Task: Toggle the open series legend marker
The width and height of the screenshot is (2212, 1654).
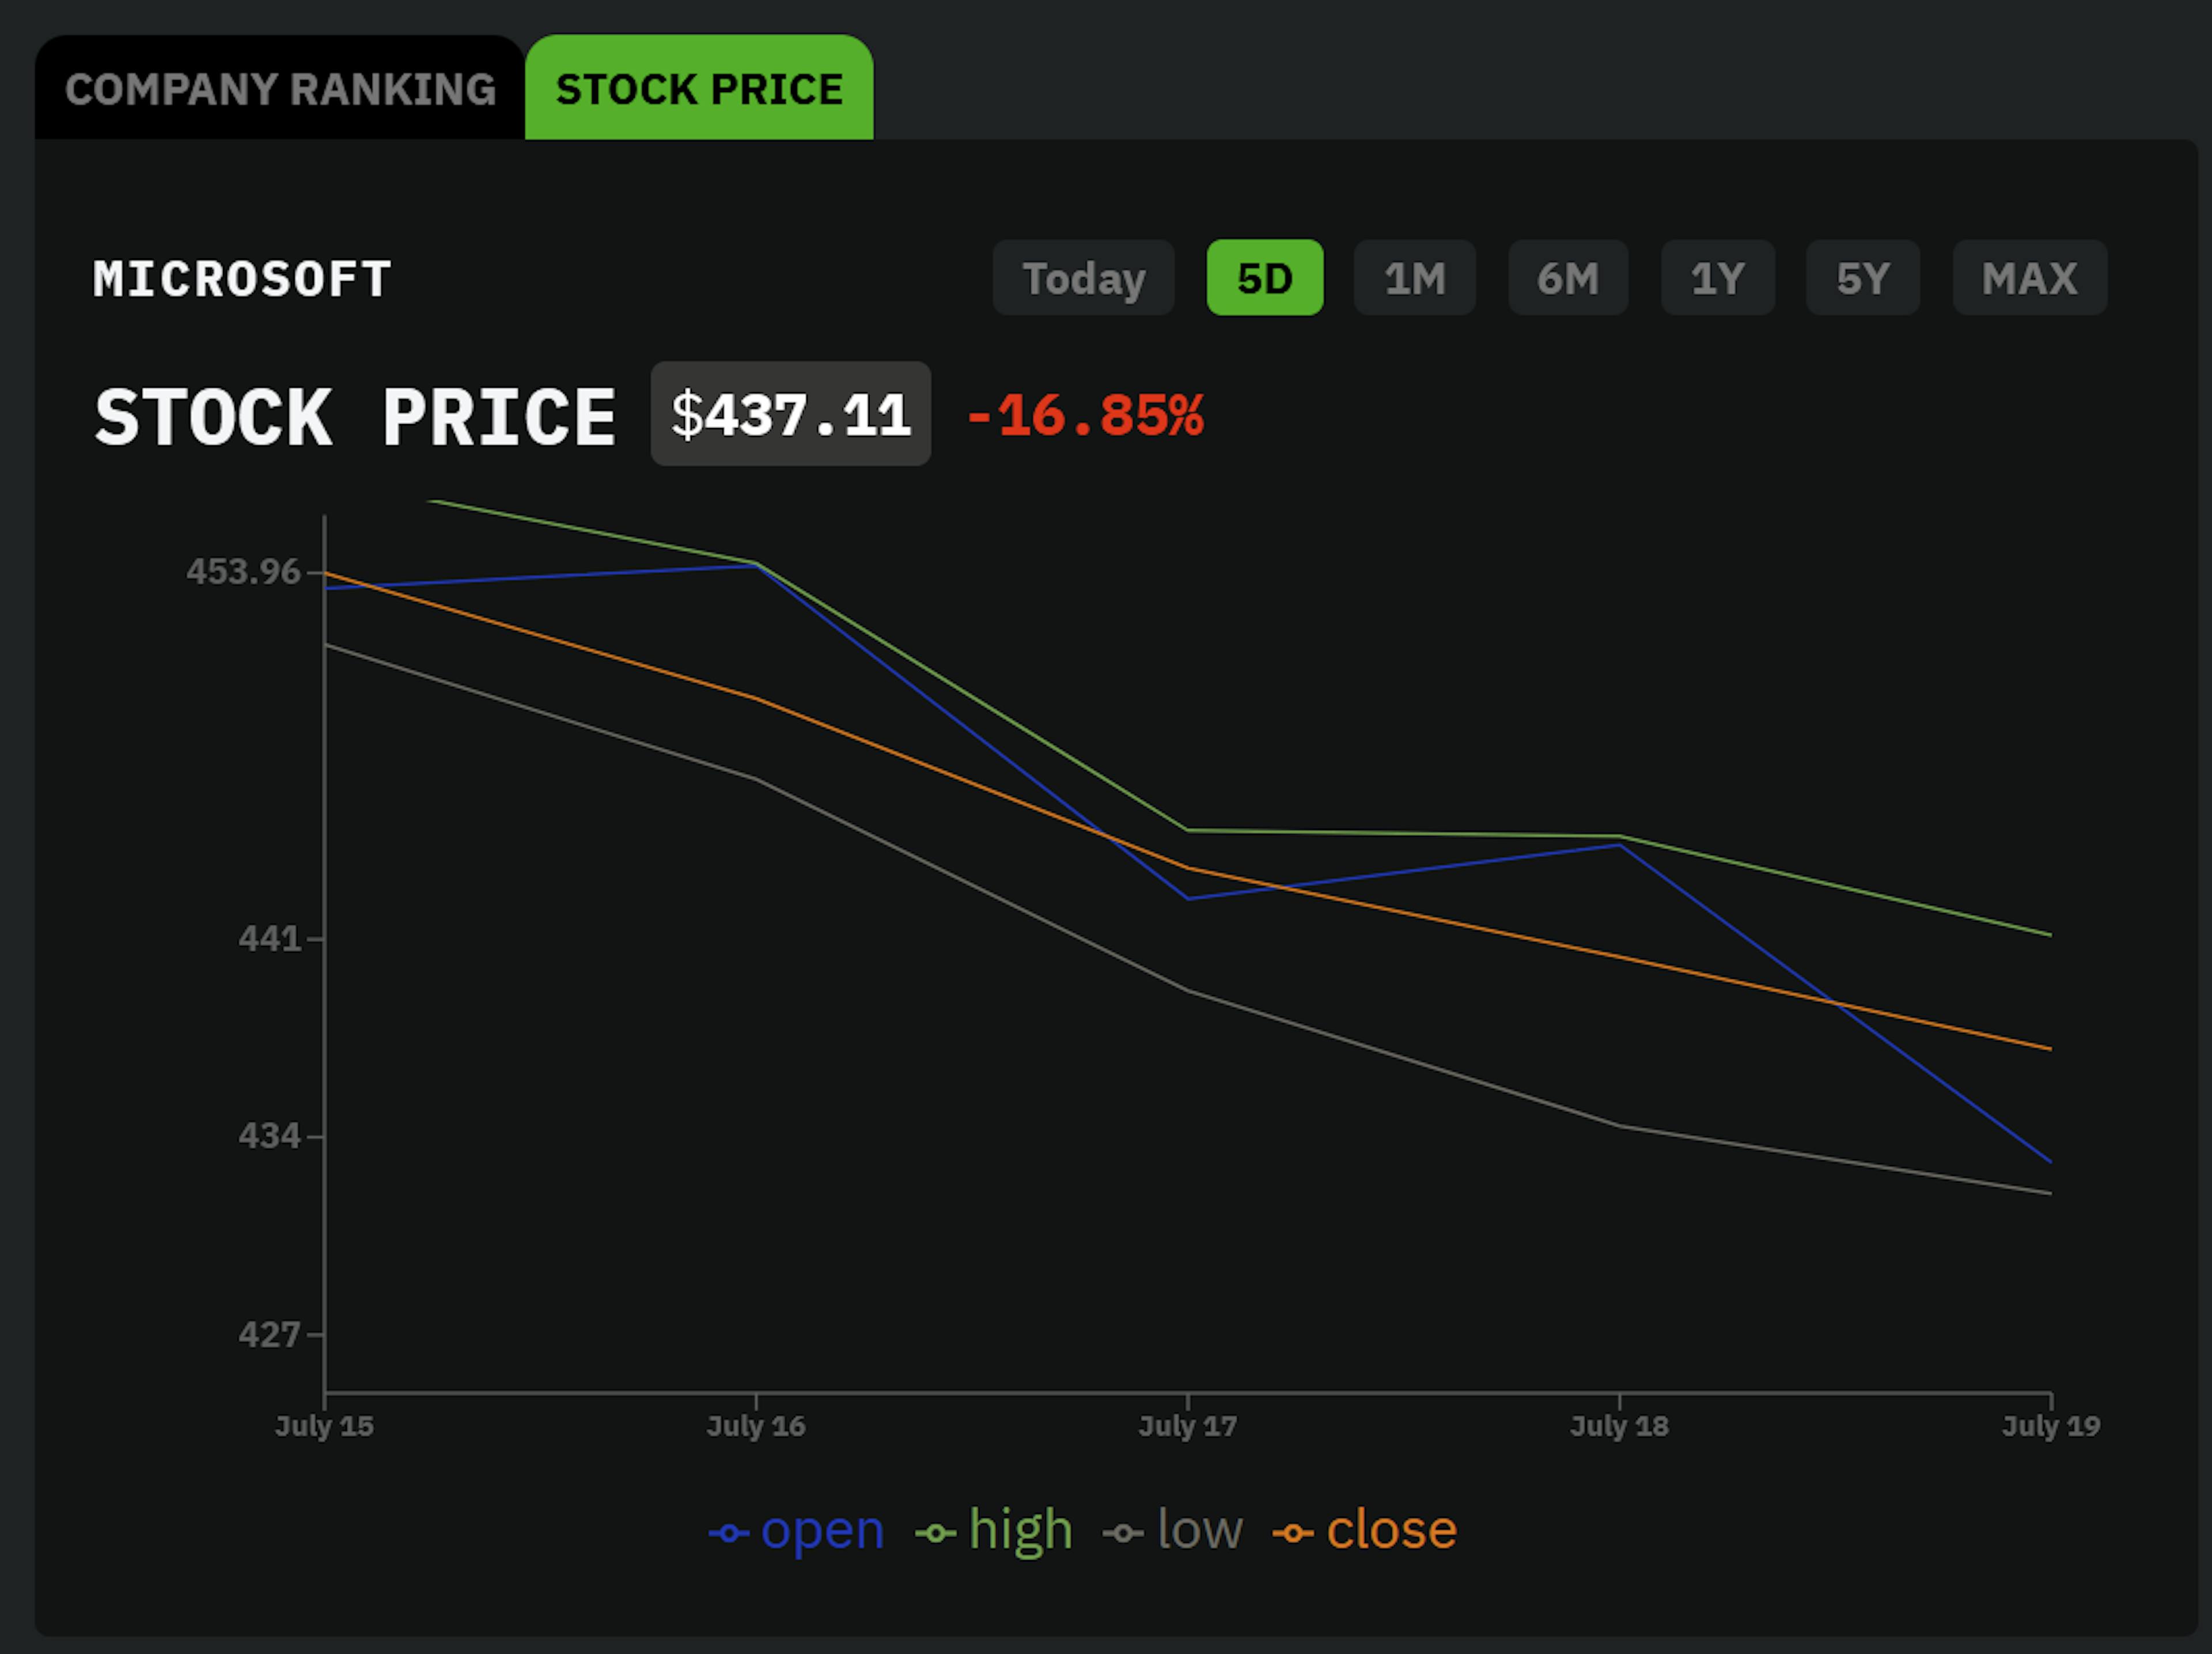Action: tap(729, 1533)
